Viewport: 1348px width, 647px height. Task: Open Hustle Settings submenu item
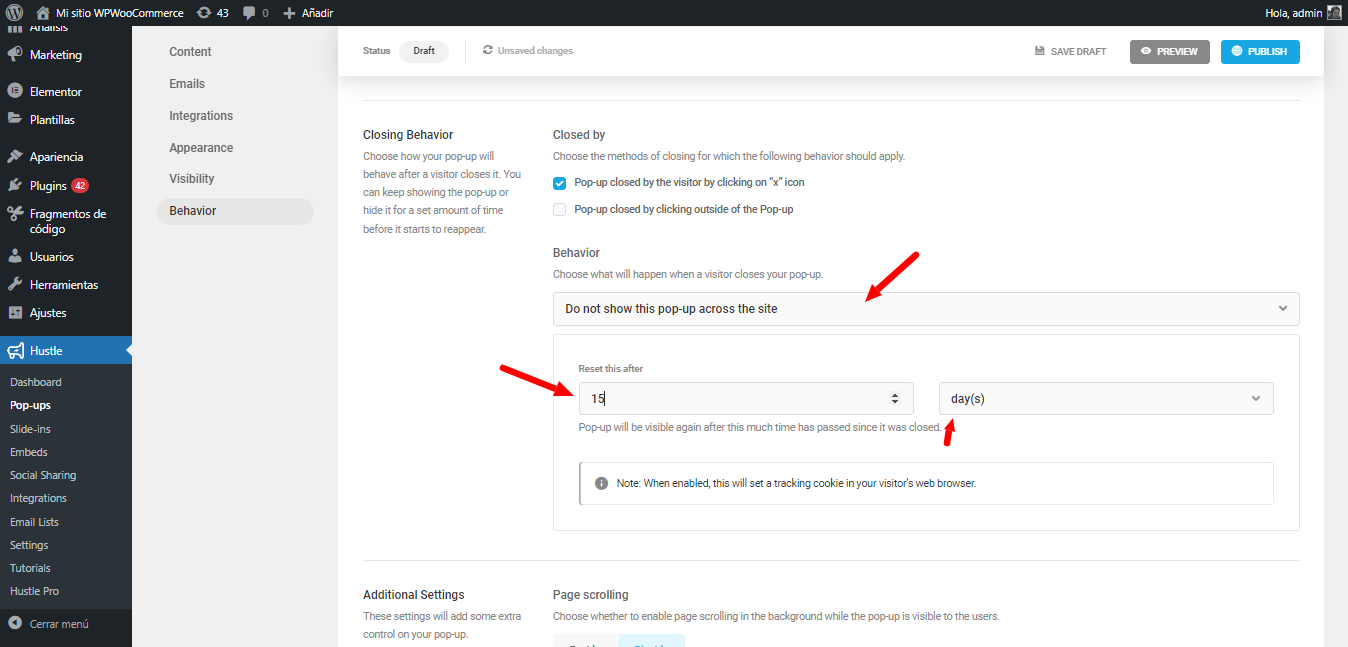coord(29,545)
